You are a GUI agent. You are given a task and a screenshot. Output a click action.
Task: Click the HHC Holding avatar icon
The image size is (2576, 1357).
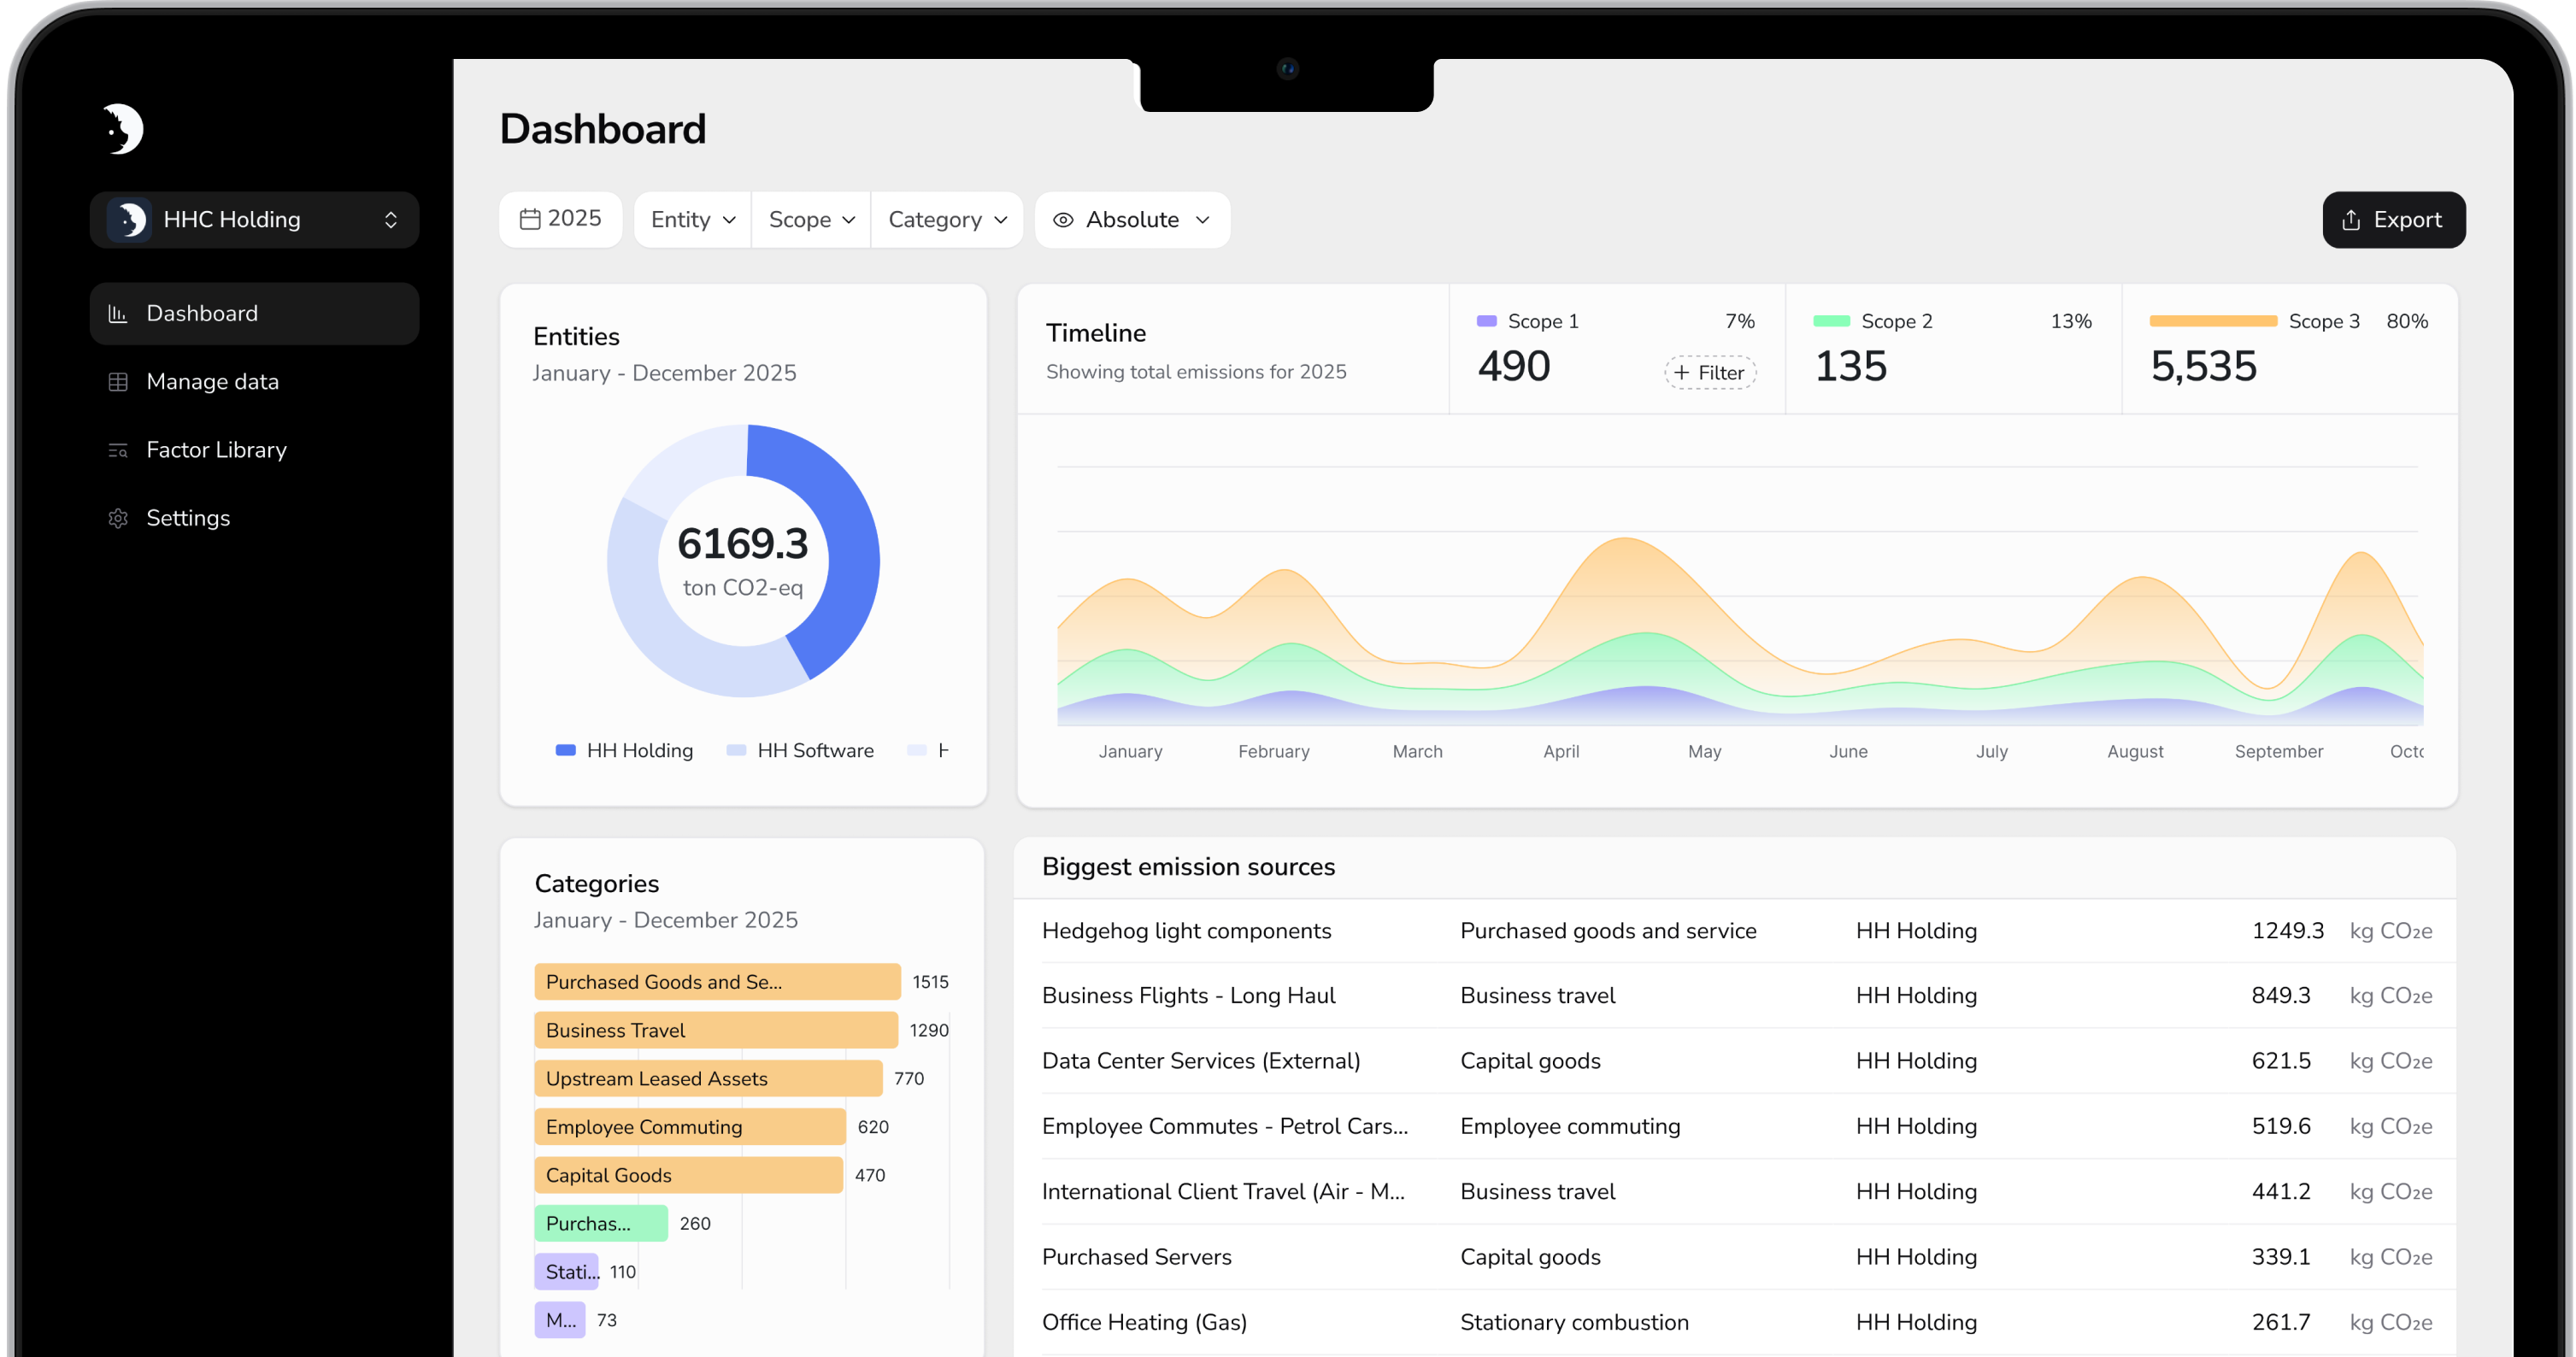click(x=130, y=220)
